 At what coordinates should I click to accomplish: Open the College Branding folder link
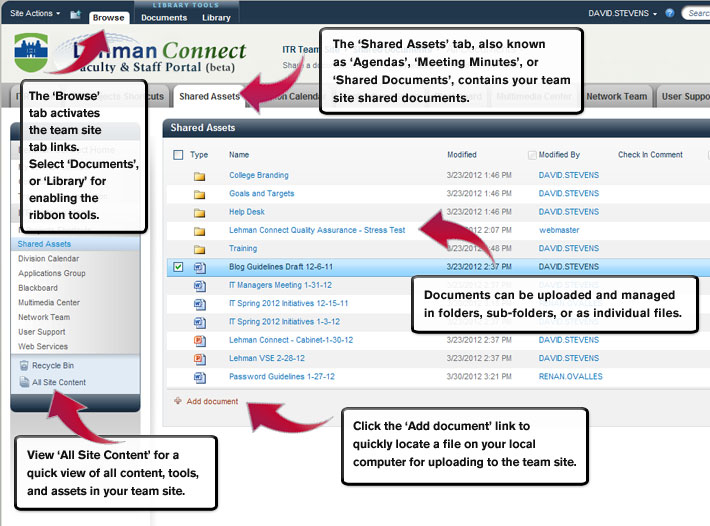point(259,175)
